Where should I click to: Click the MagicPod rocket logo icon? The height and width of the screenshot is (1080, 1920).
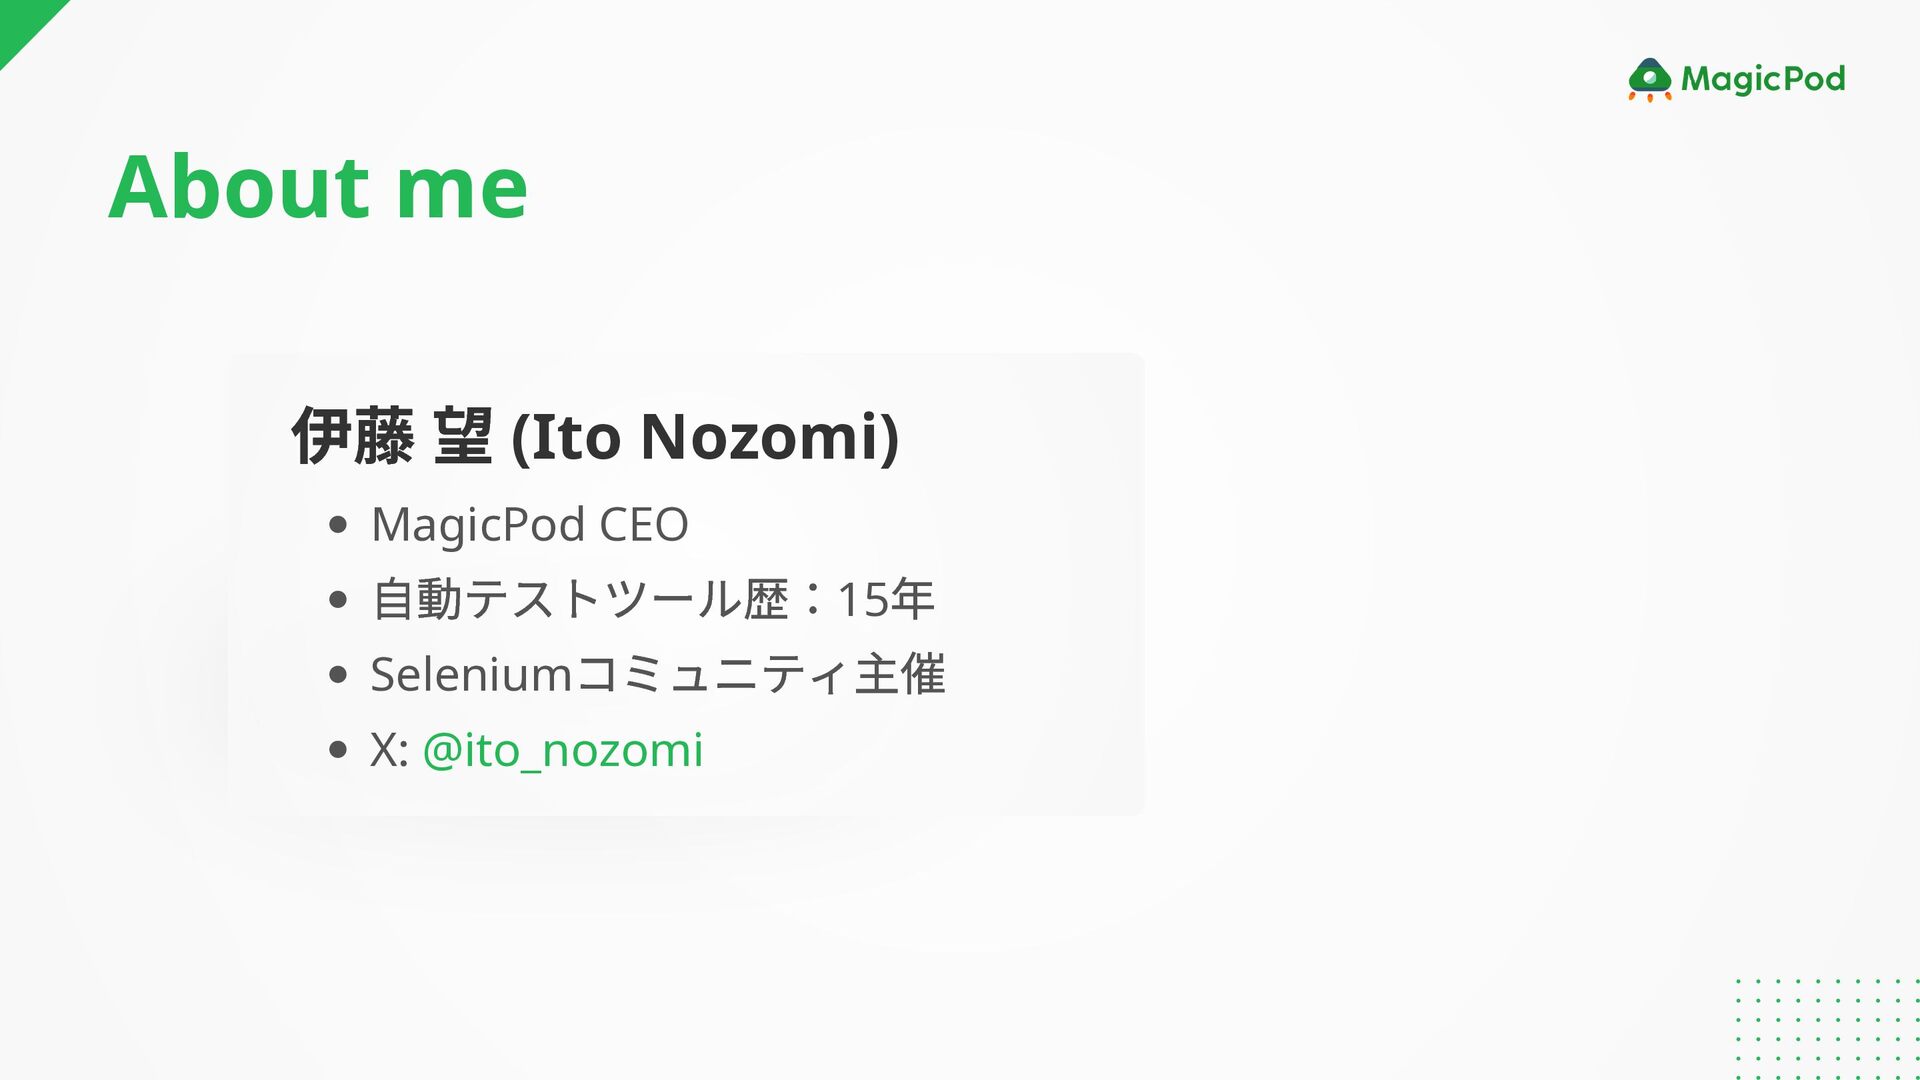pyautogui.click(x=1649, y=80)
